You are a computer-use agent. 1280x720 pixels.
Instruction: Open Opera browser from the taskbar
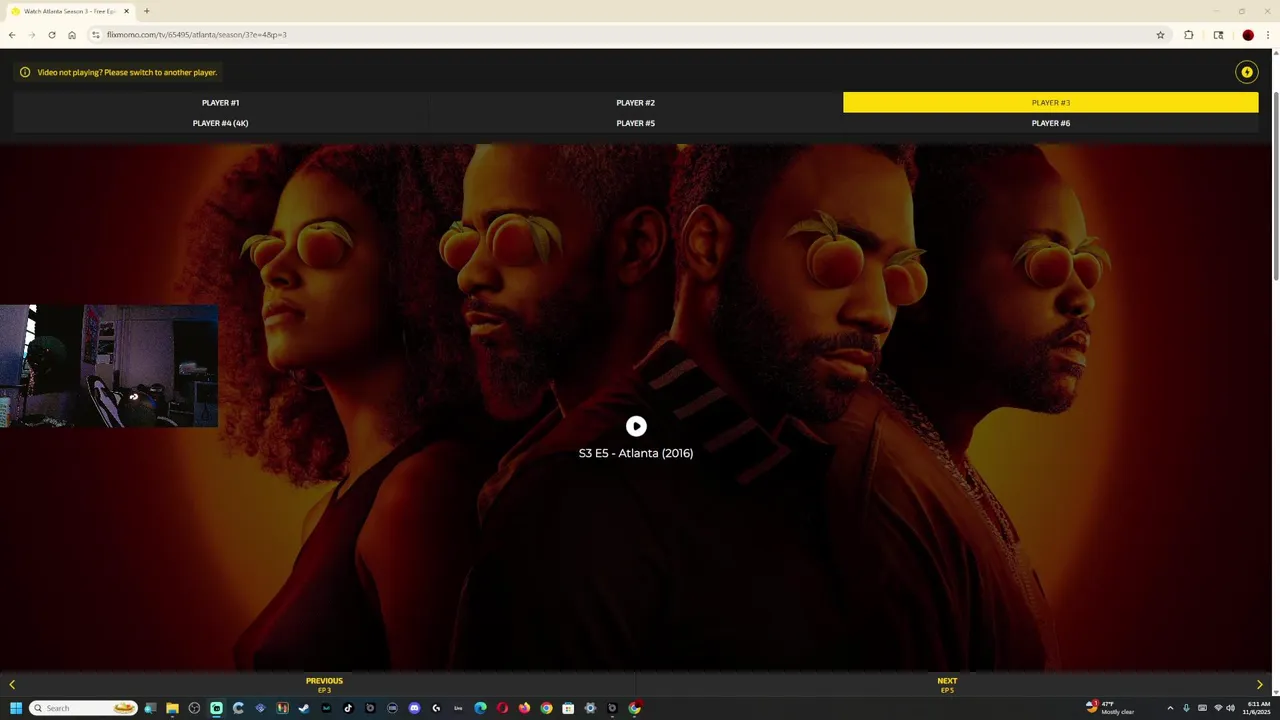(x=502, y=708)
